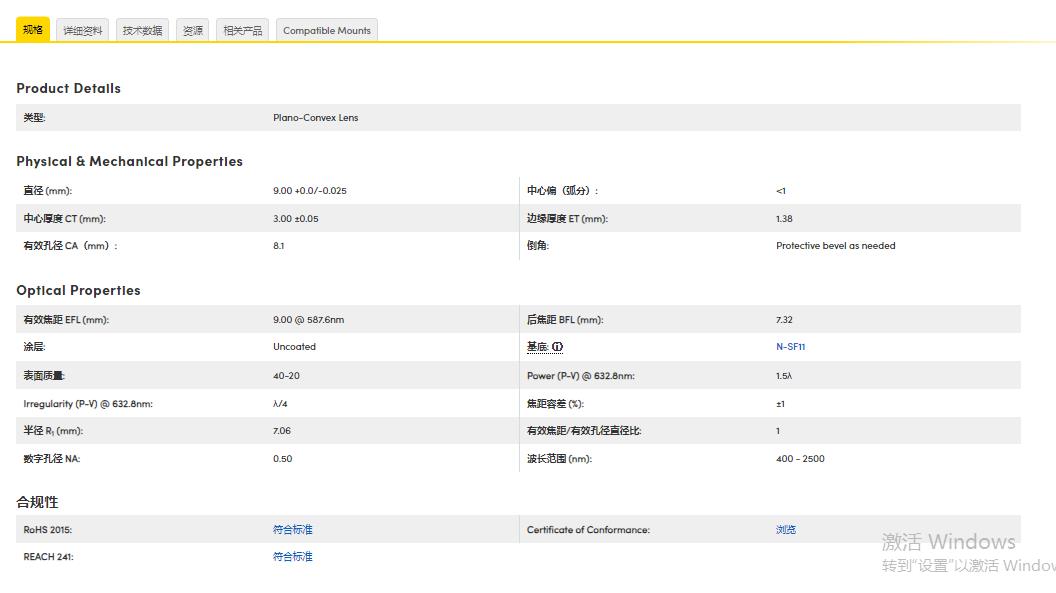
Task: Click the Product Details heading
Action: [x=68, y=88]
